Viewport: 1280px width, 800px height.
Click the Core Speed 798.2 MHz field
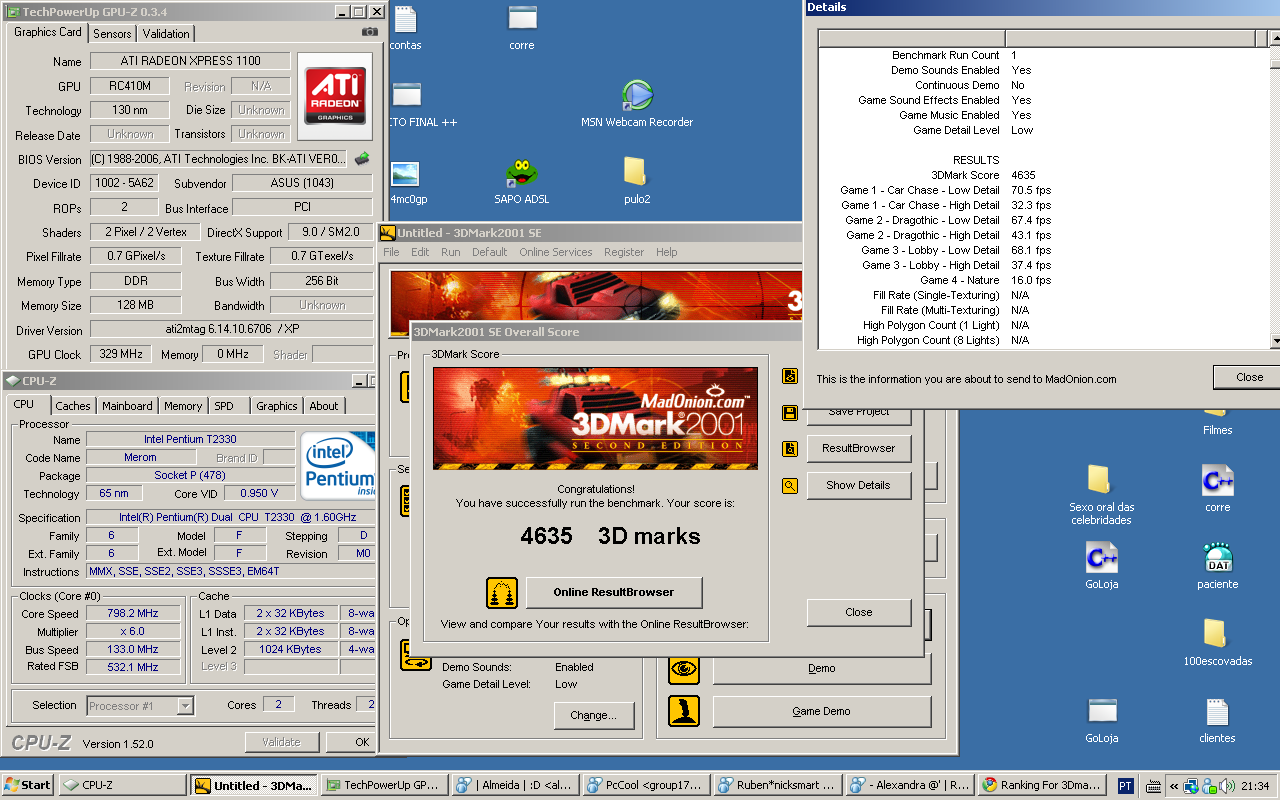133,614
